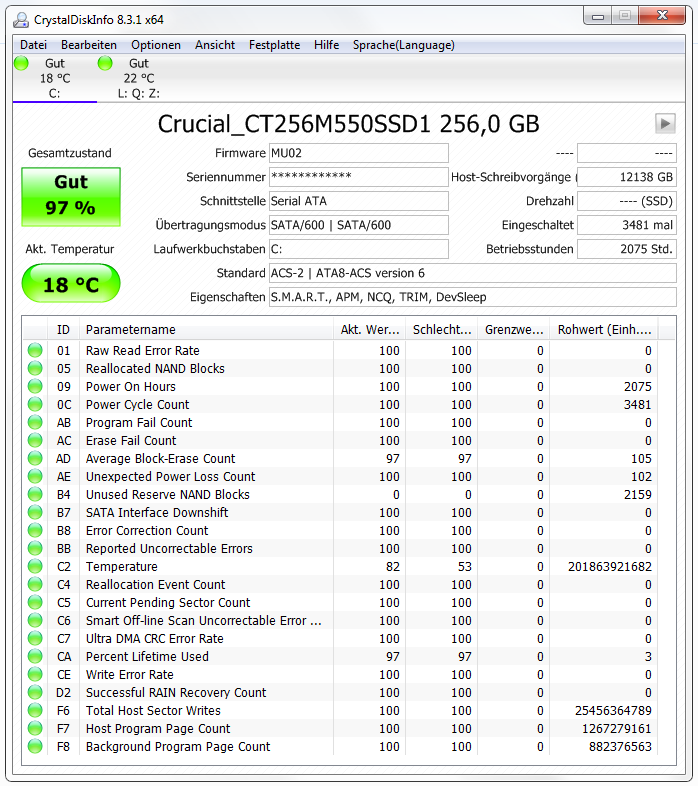
Task: Click the Schnittstelle field Serial ATA
Action: point(359,201)
